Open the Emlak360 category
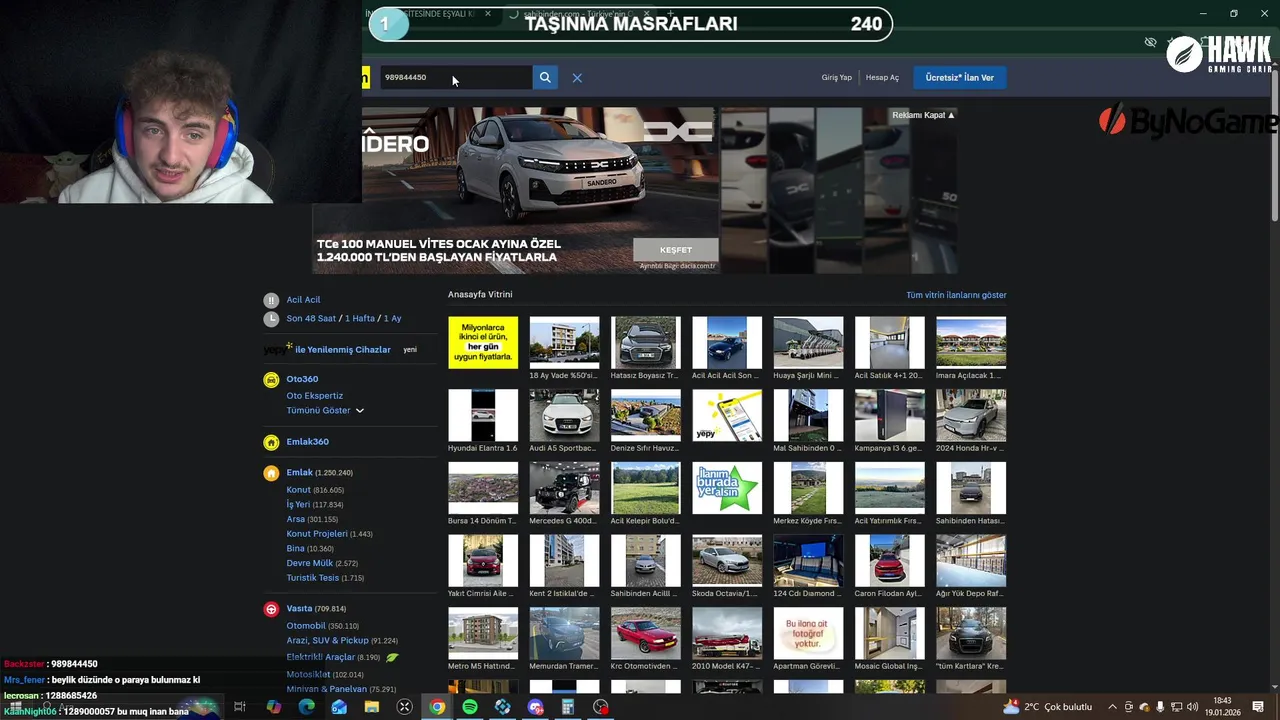This screenshot has width=1280, height=720. click(307, 441)
